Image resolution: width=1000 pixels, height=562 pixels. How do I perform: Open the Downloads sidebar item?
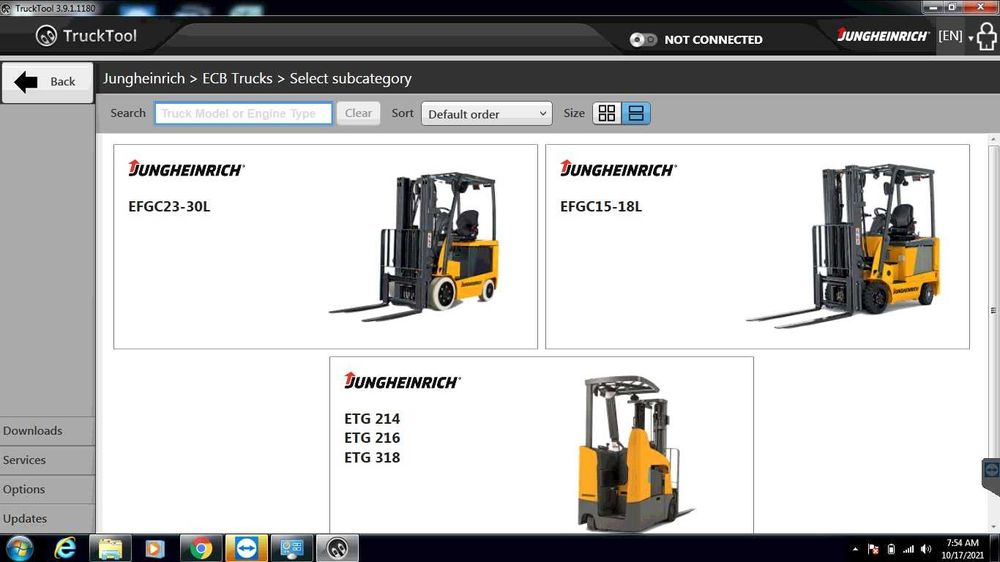pyautogui.click(x=47, y=431)
